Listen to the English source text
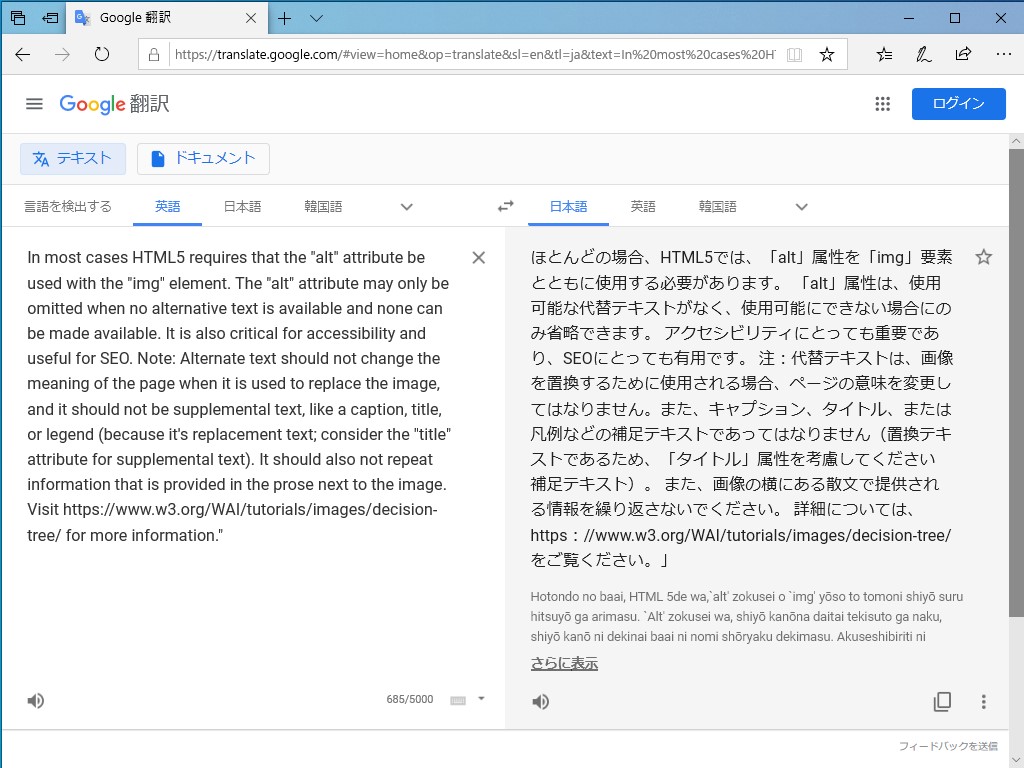 click(x=35, y=700)
